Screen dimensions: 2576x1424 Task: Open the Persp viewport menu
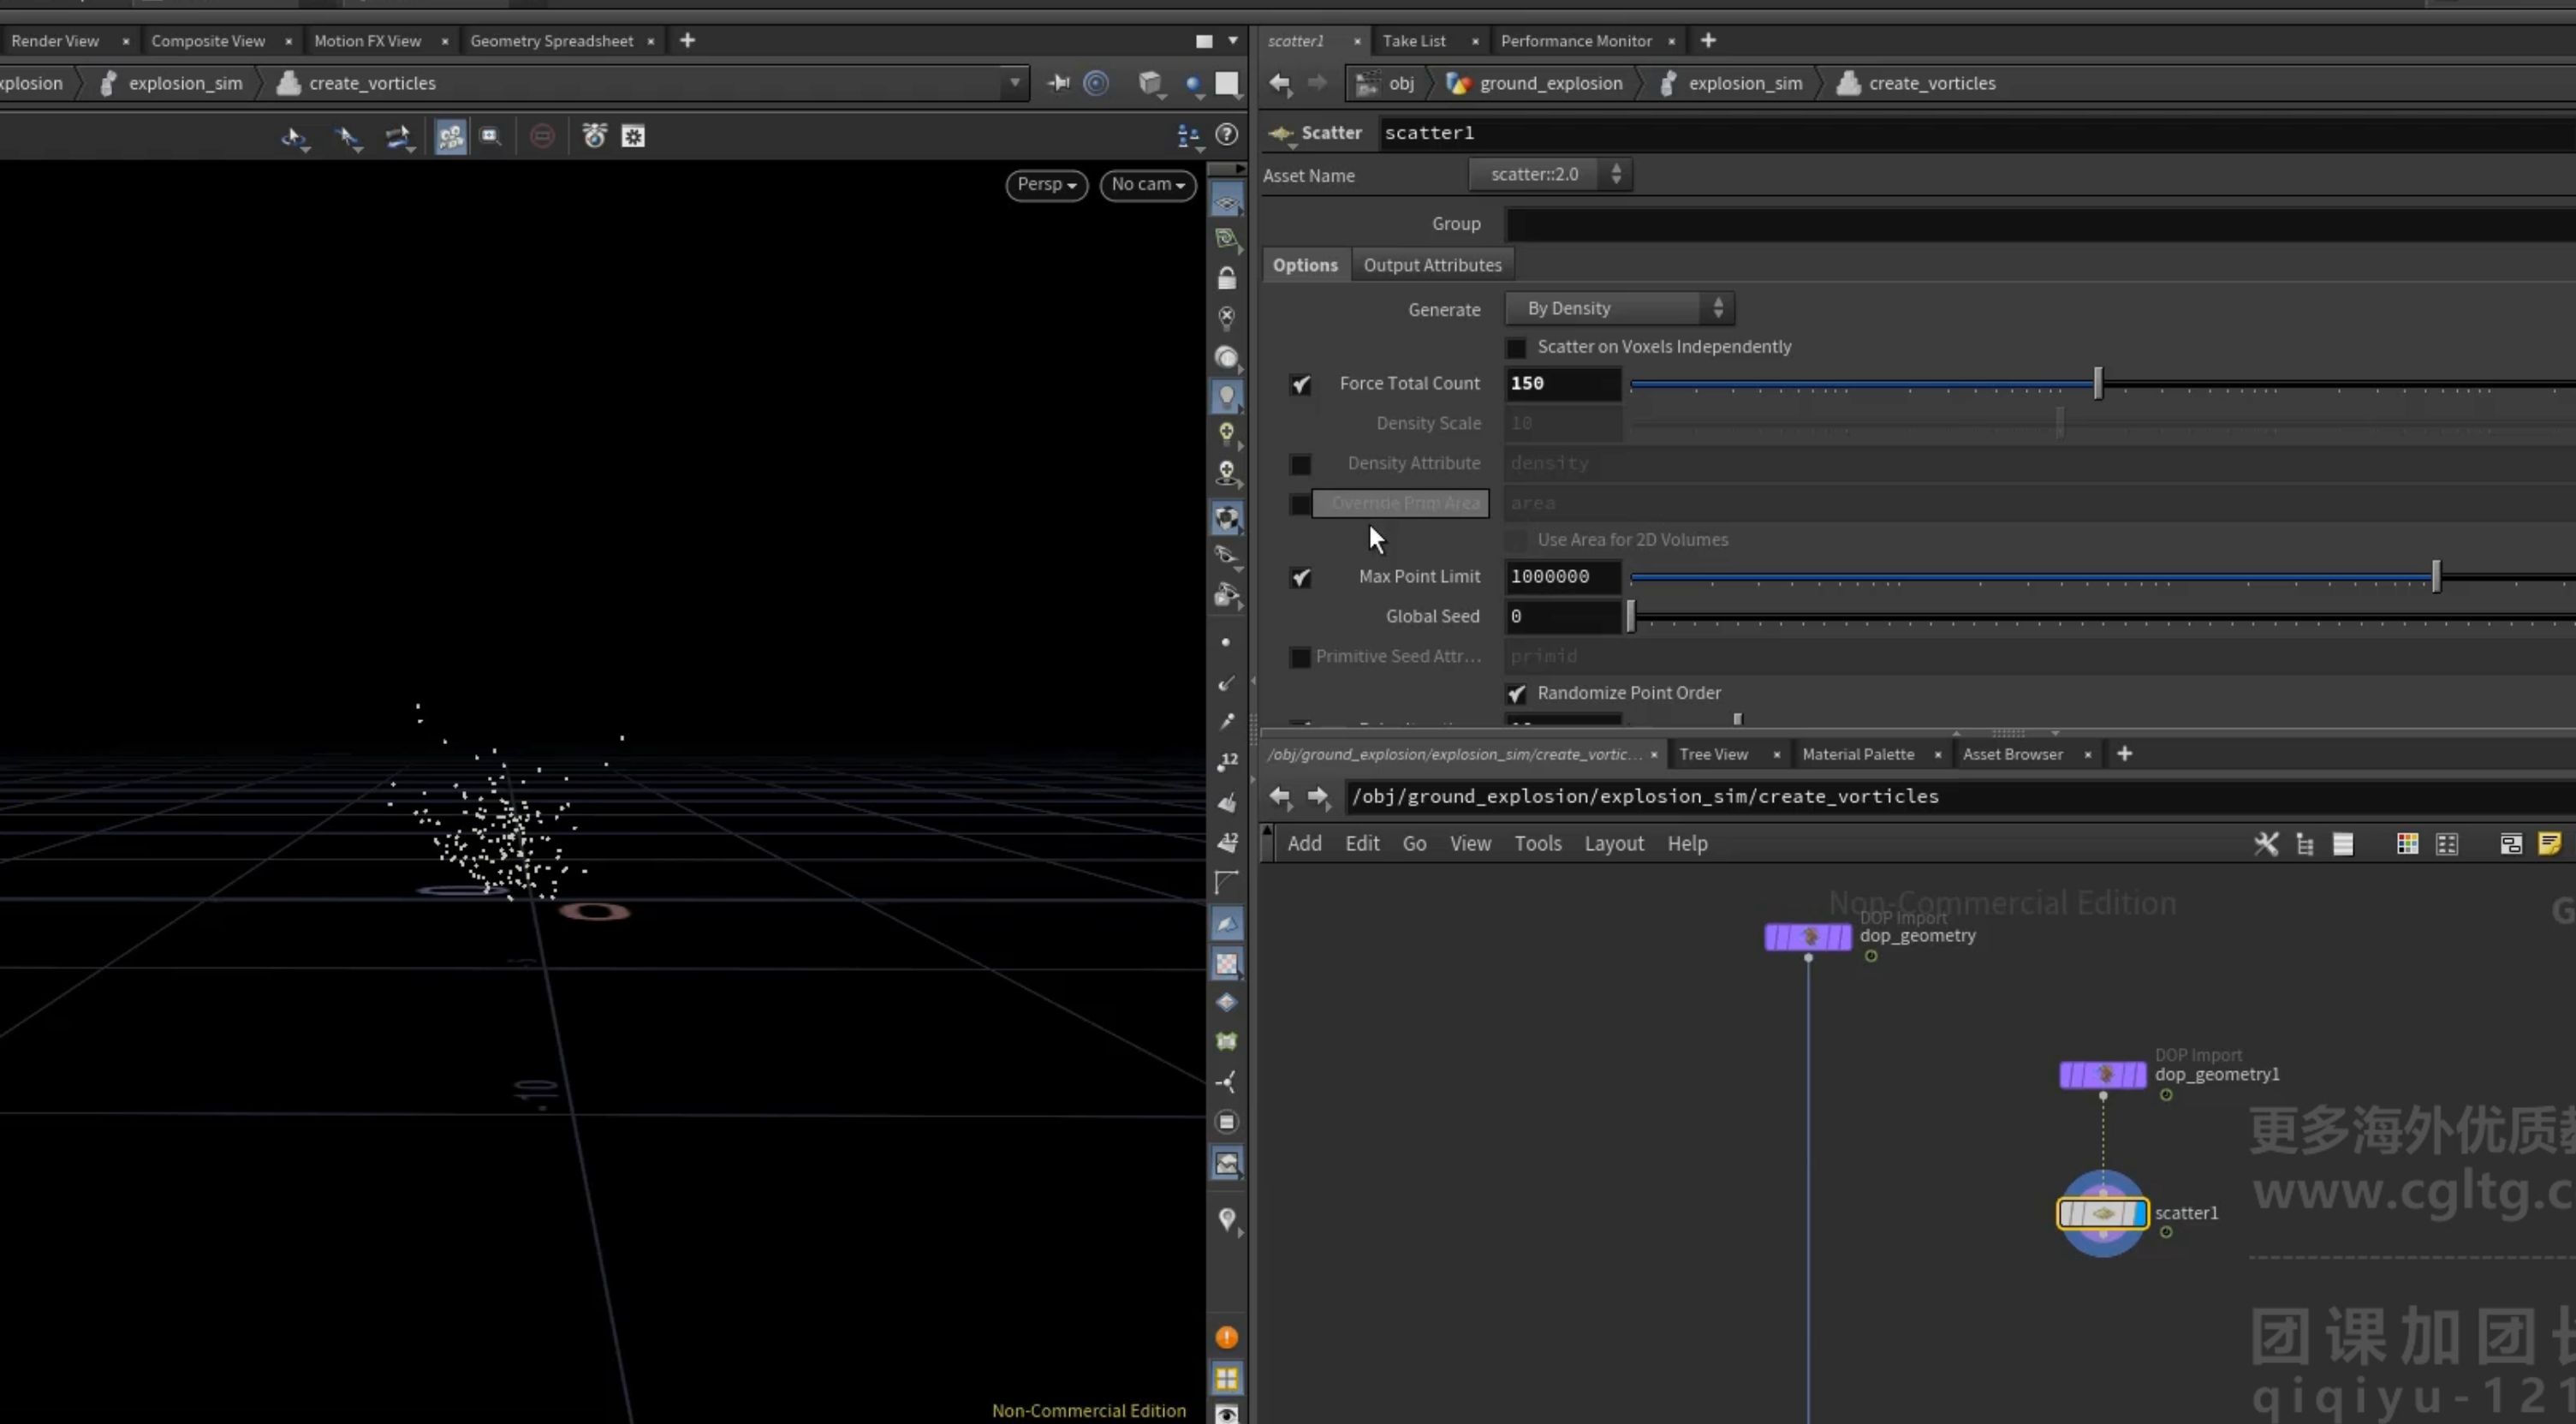point(1046,185)
